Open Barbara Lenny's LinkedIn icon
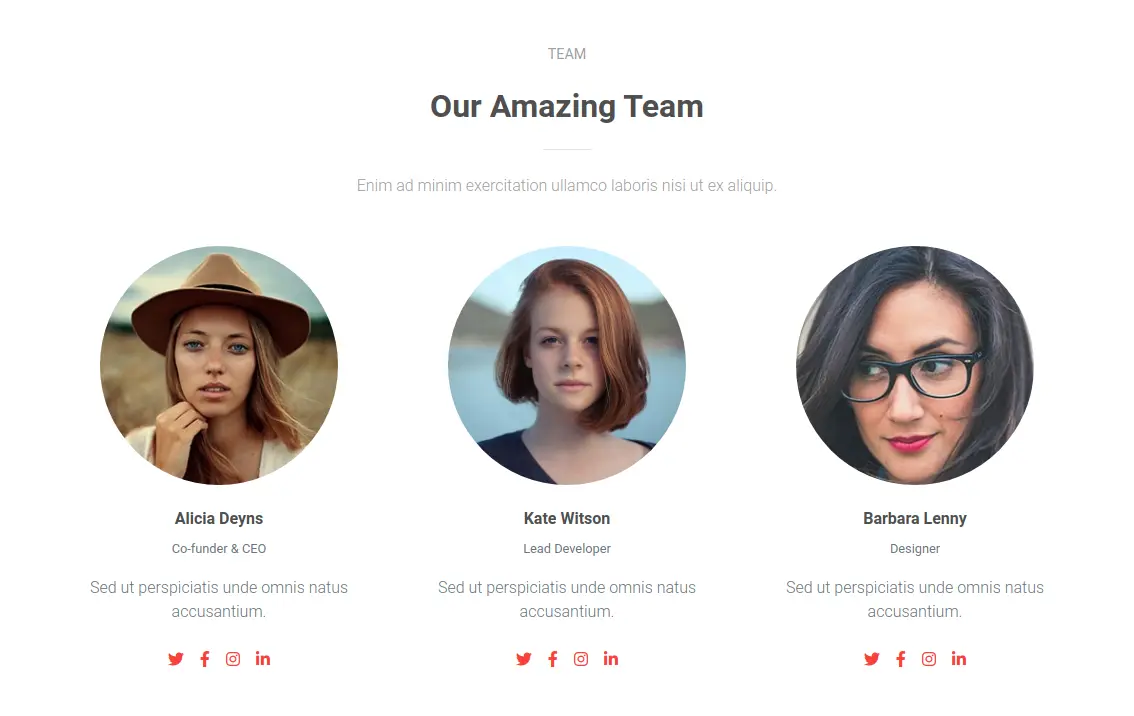The width and height of the screenshot is (1134, 716). (x=958, y=659)
